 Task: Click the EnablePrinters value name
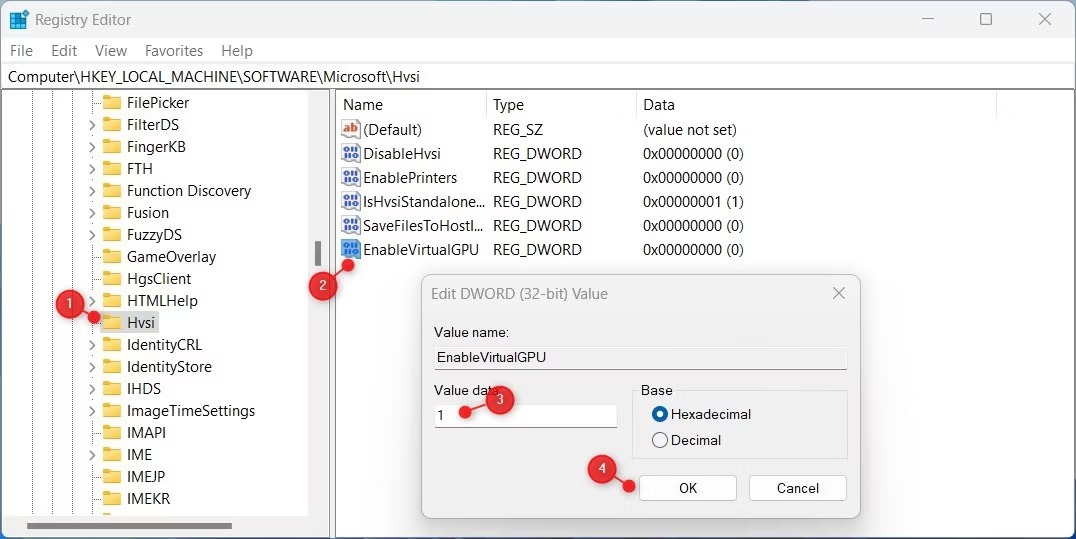click(410, 177)
